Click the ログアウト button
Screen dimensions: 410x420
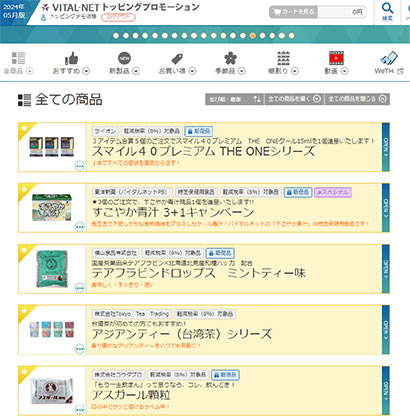[119, 17]
